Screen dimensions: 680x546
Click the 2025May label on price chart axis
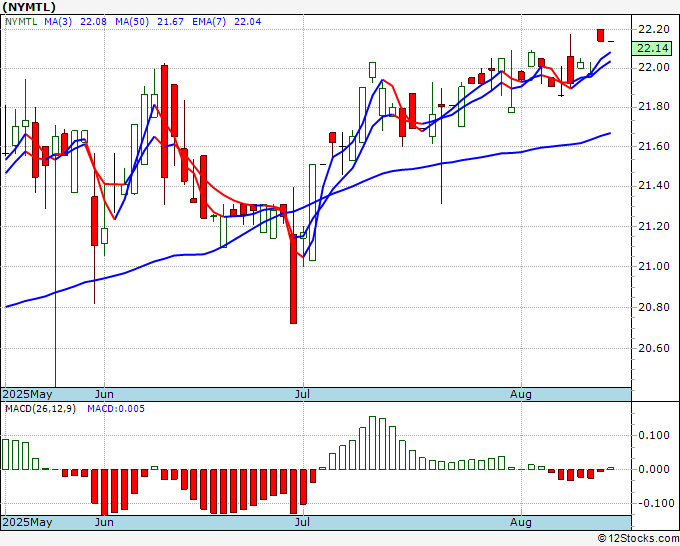point(27,394)
